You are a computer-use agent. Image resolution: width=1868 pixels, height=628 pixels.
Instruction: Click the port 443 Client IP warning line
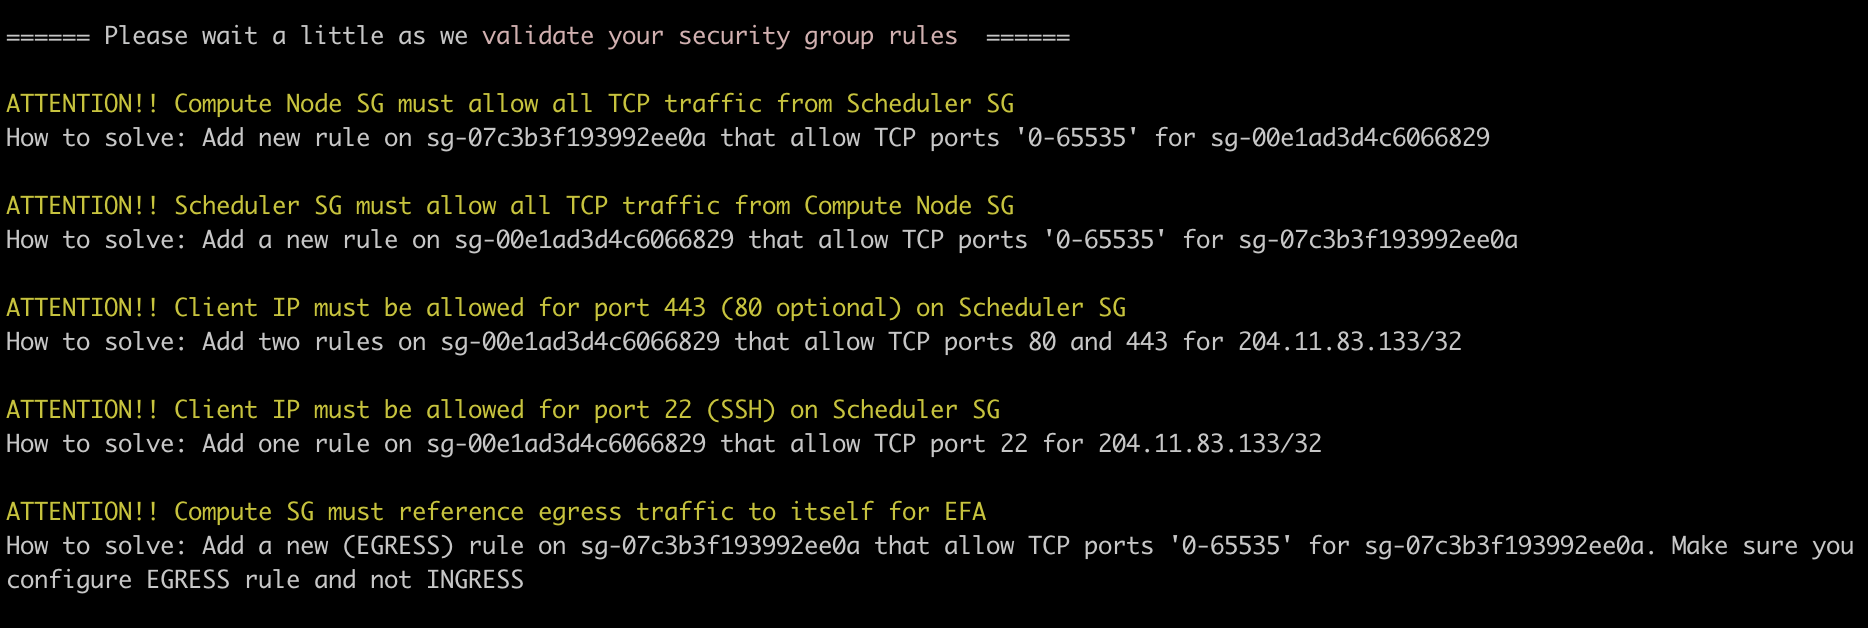[x=565, y=308]
